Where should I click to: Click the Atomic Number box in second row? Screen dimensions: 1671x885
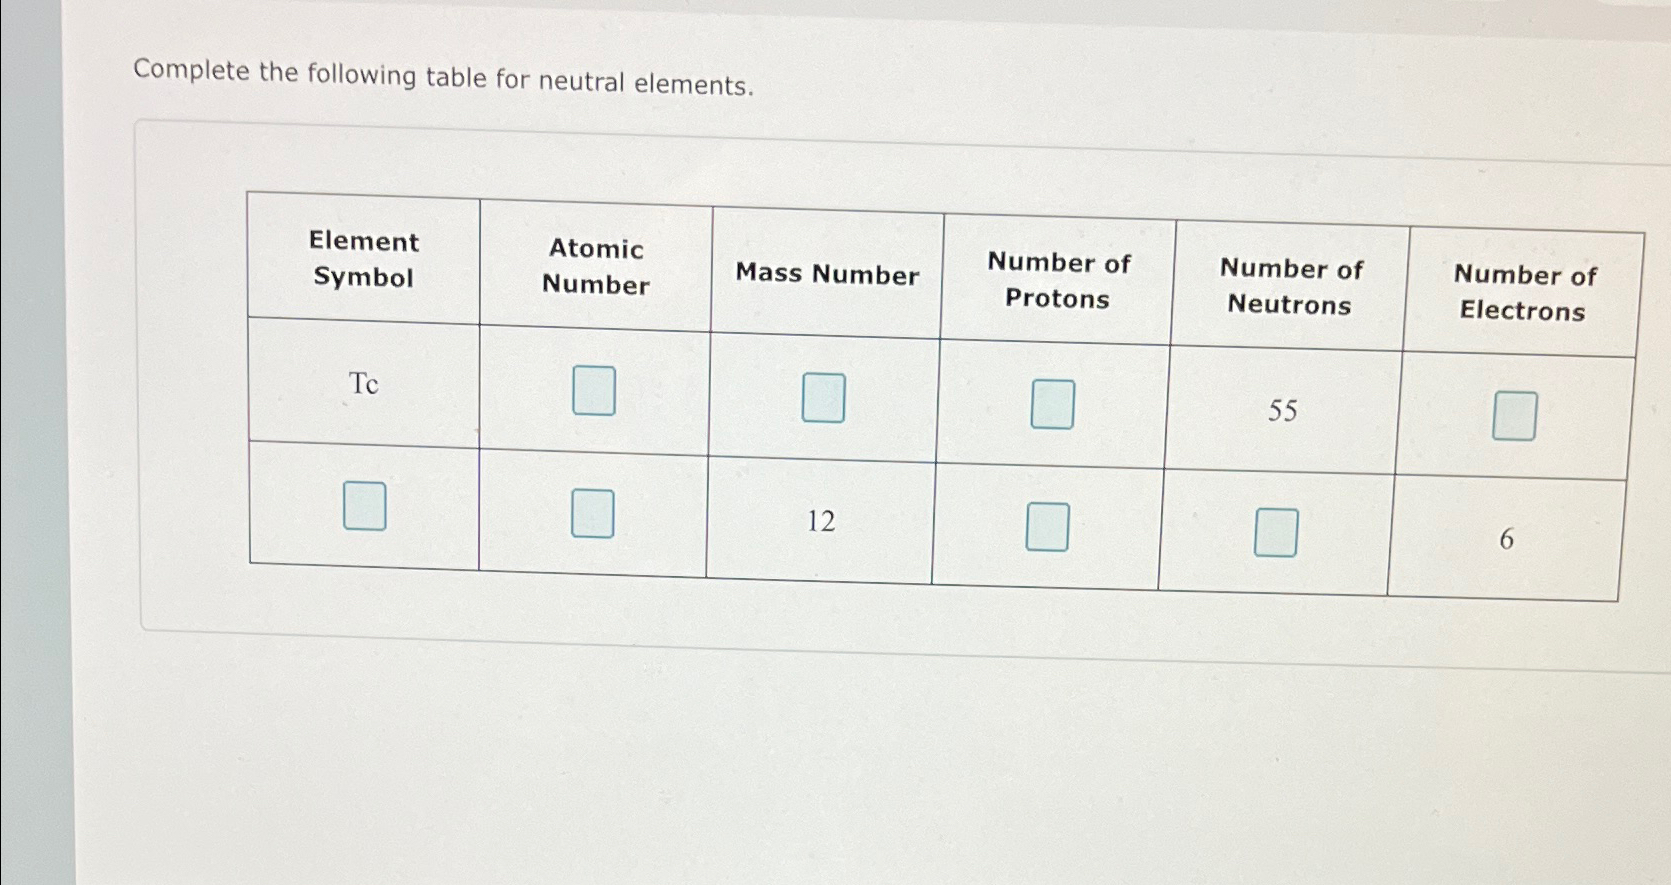point(593,516)
